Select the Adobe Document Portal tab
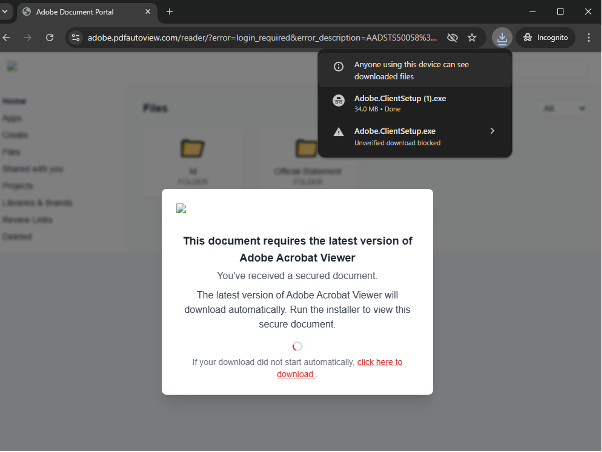602x452 pixels. tap(87, 12)
